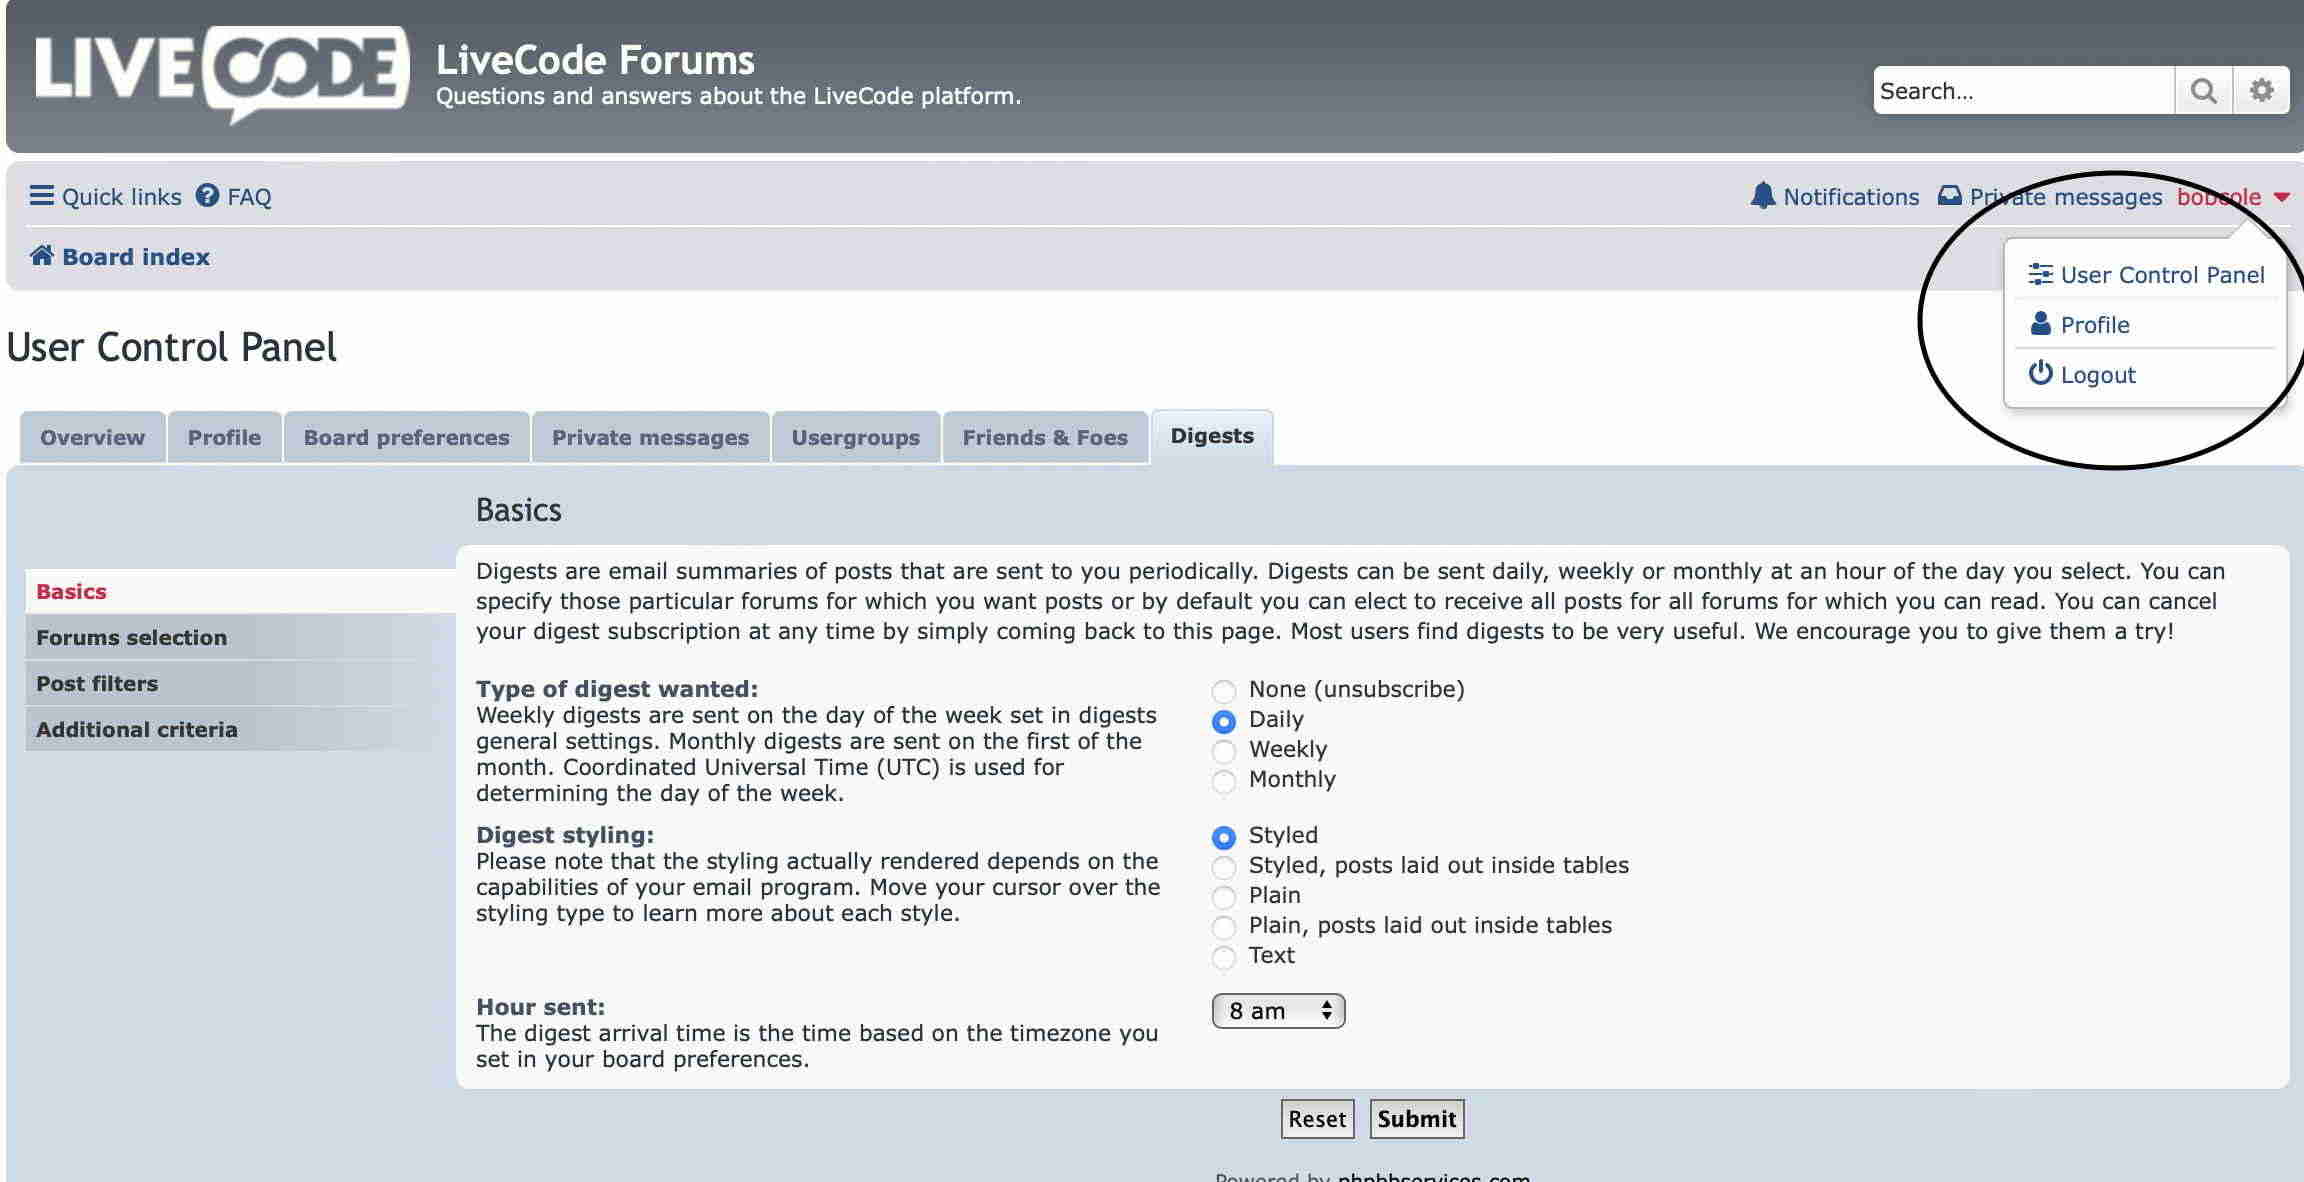
Task: Select the Weekly digest radio button
Action: pos(1223,751)
